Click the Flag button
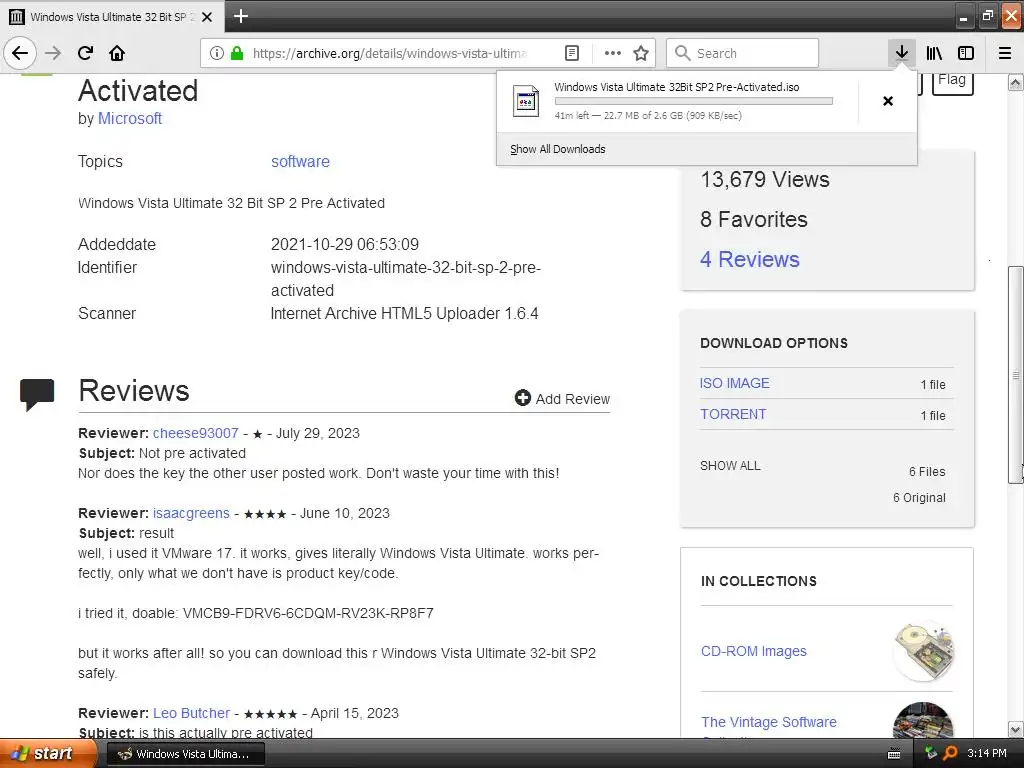1024x768 pixels. click(952, 82)
